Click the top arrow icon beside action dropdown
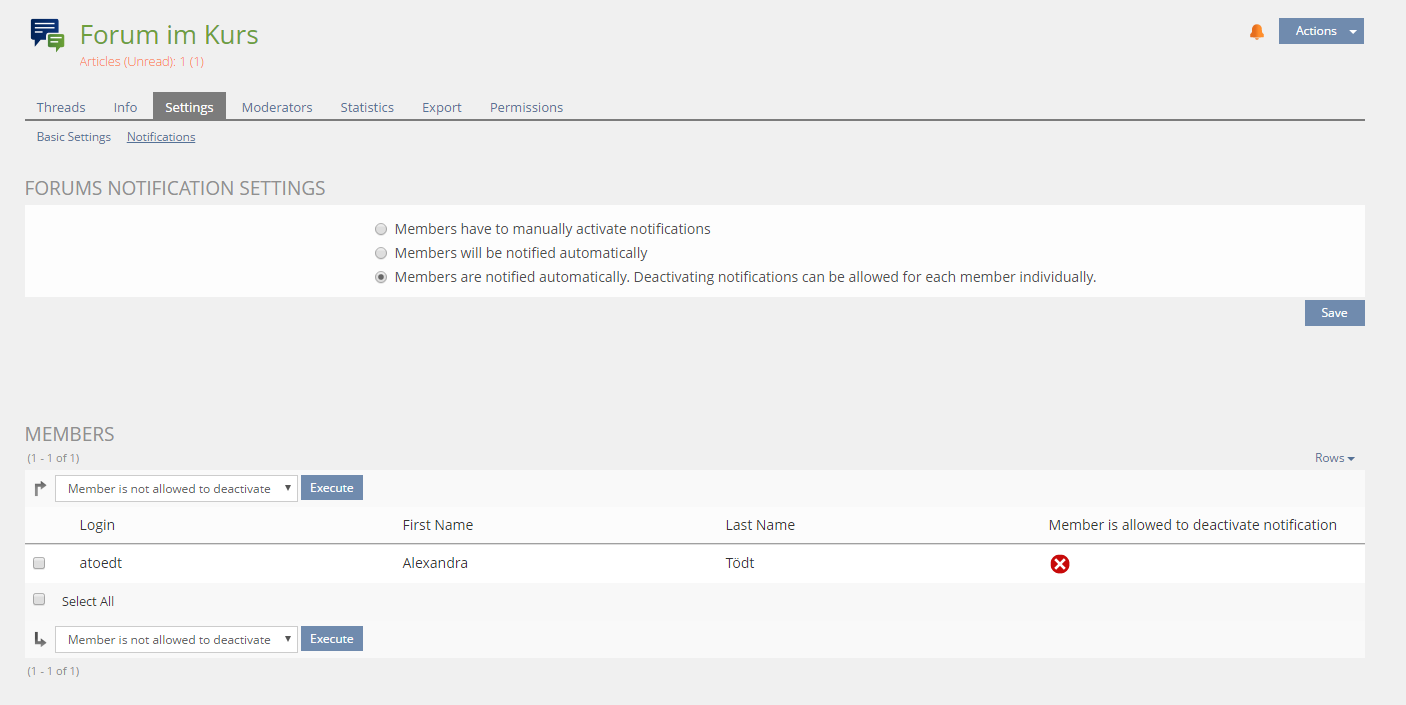The height and width of the screenshot is (705, 1406). point(40,488)
